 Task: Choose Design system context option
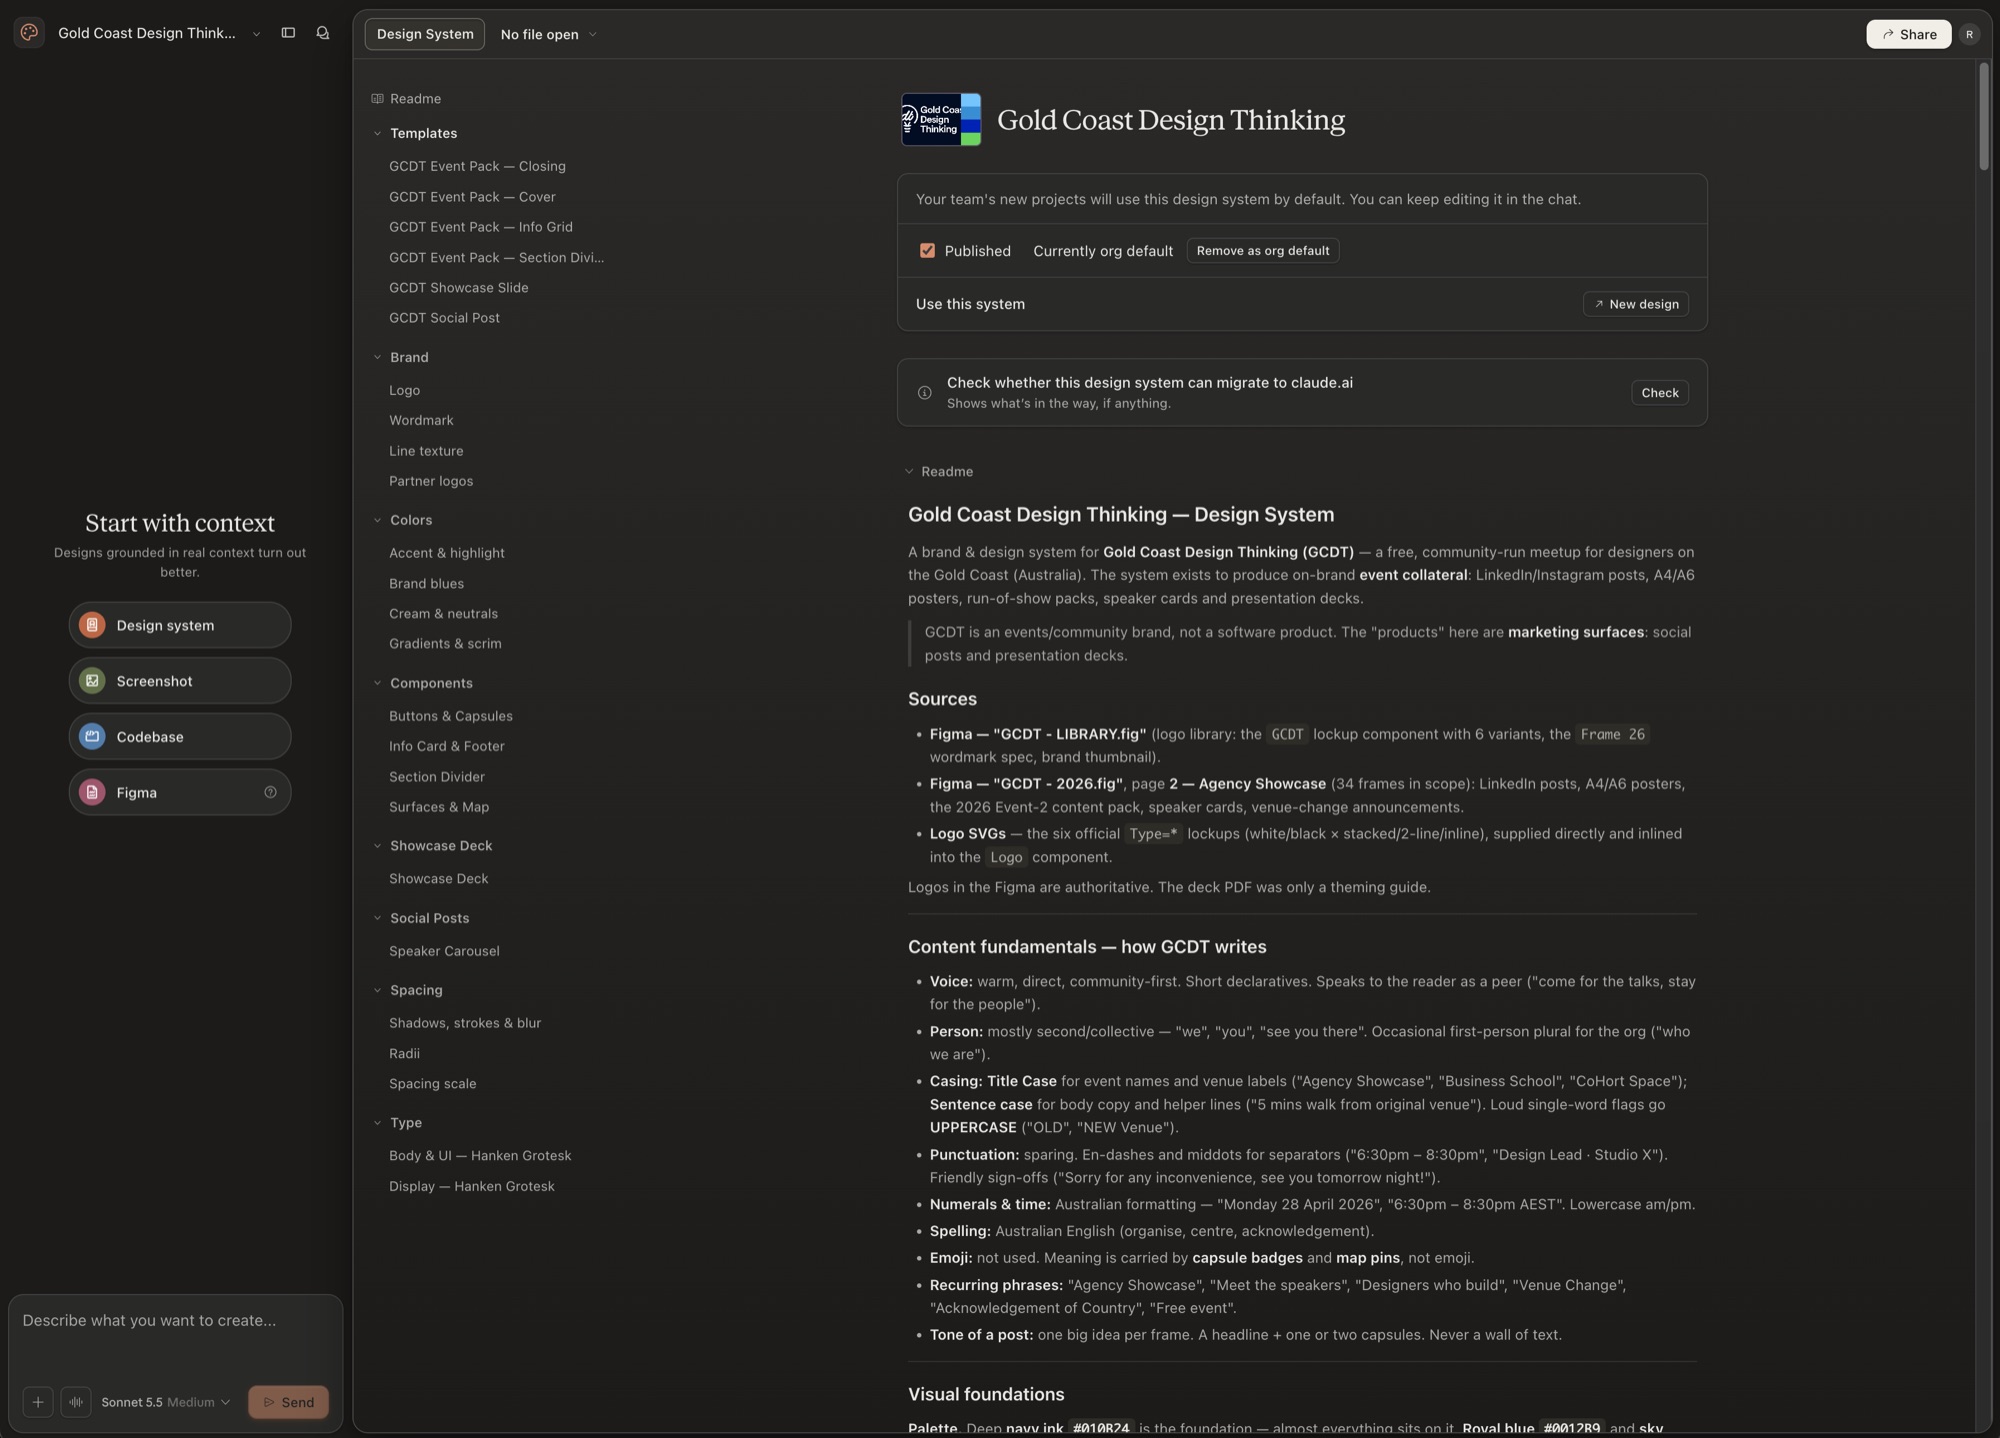tap(180, 625)
